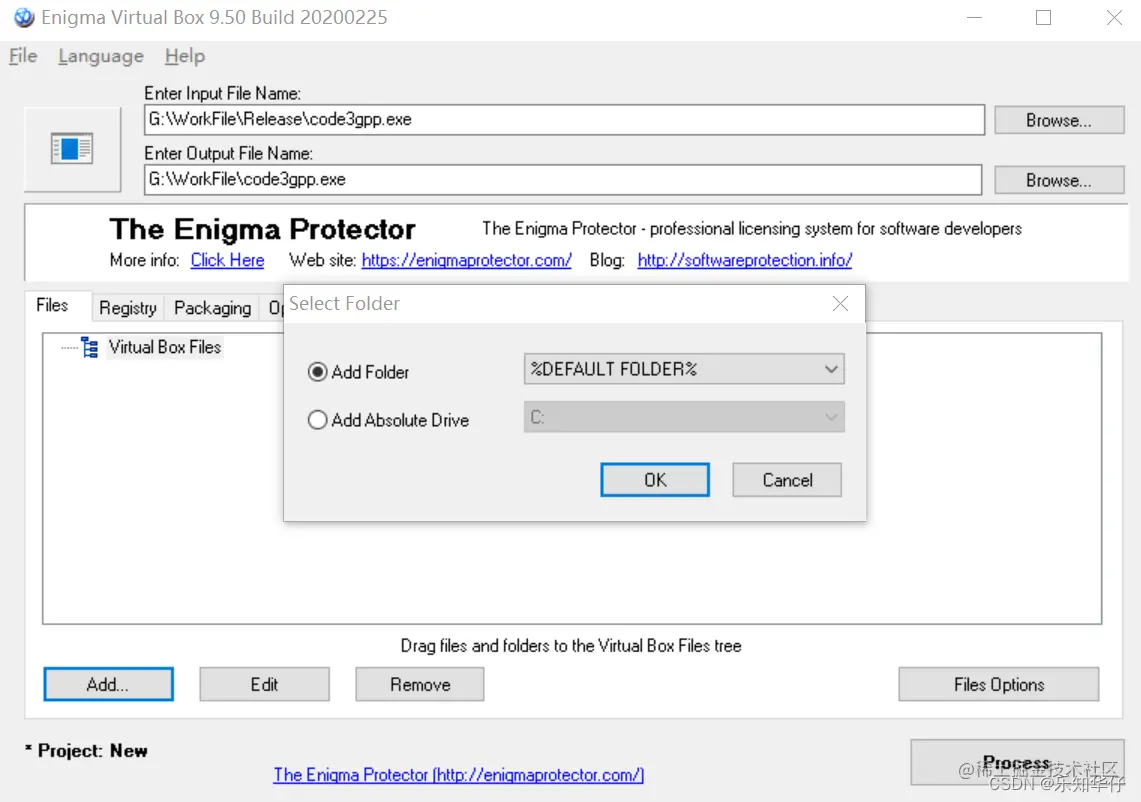1141x802 pixels.
Task: Switch to the Packaging tab
Action: pyautogui.click(x=212, y=308)
